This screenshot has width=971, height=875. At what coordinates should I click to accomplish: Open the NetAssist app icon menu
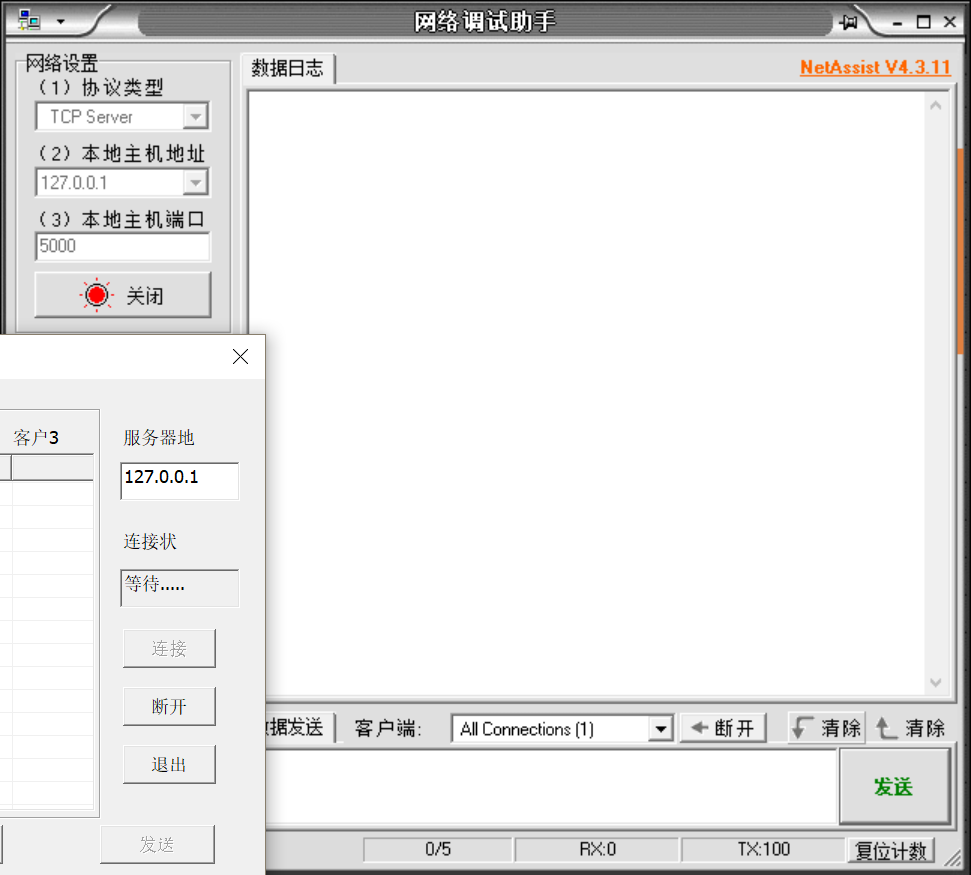28,20
